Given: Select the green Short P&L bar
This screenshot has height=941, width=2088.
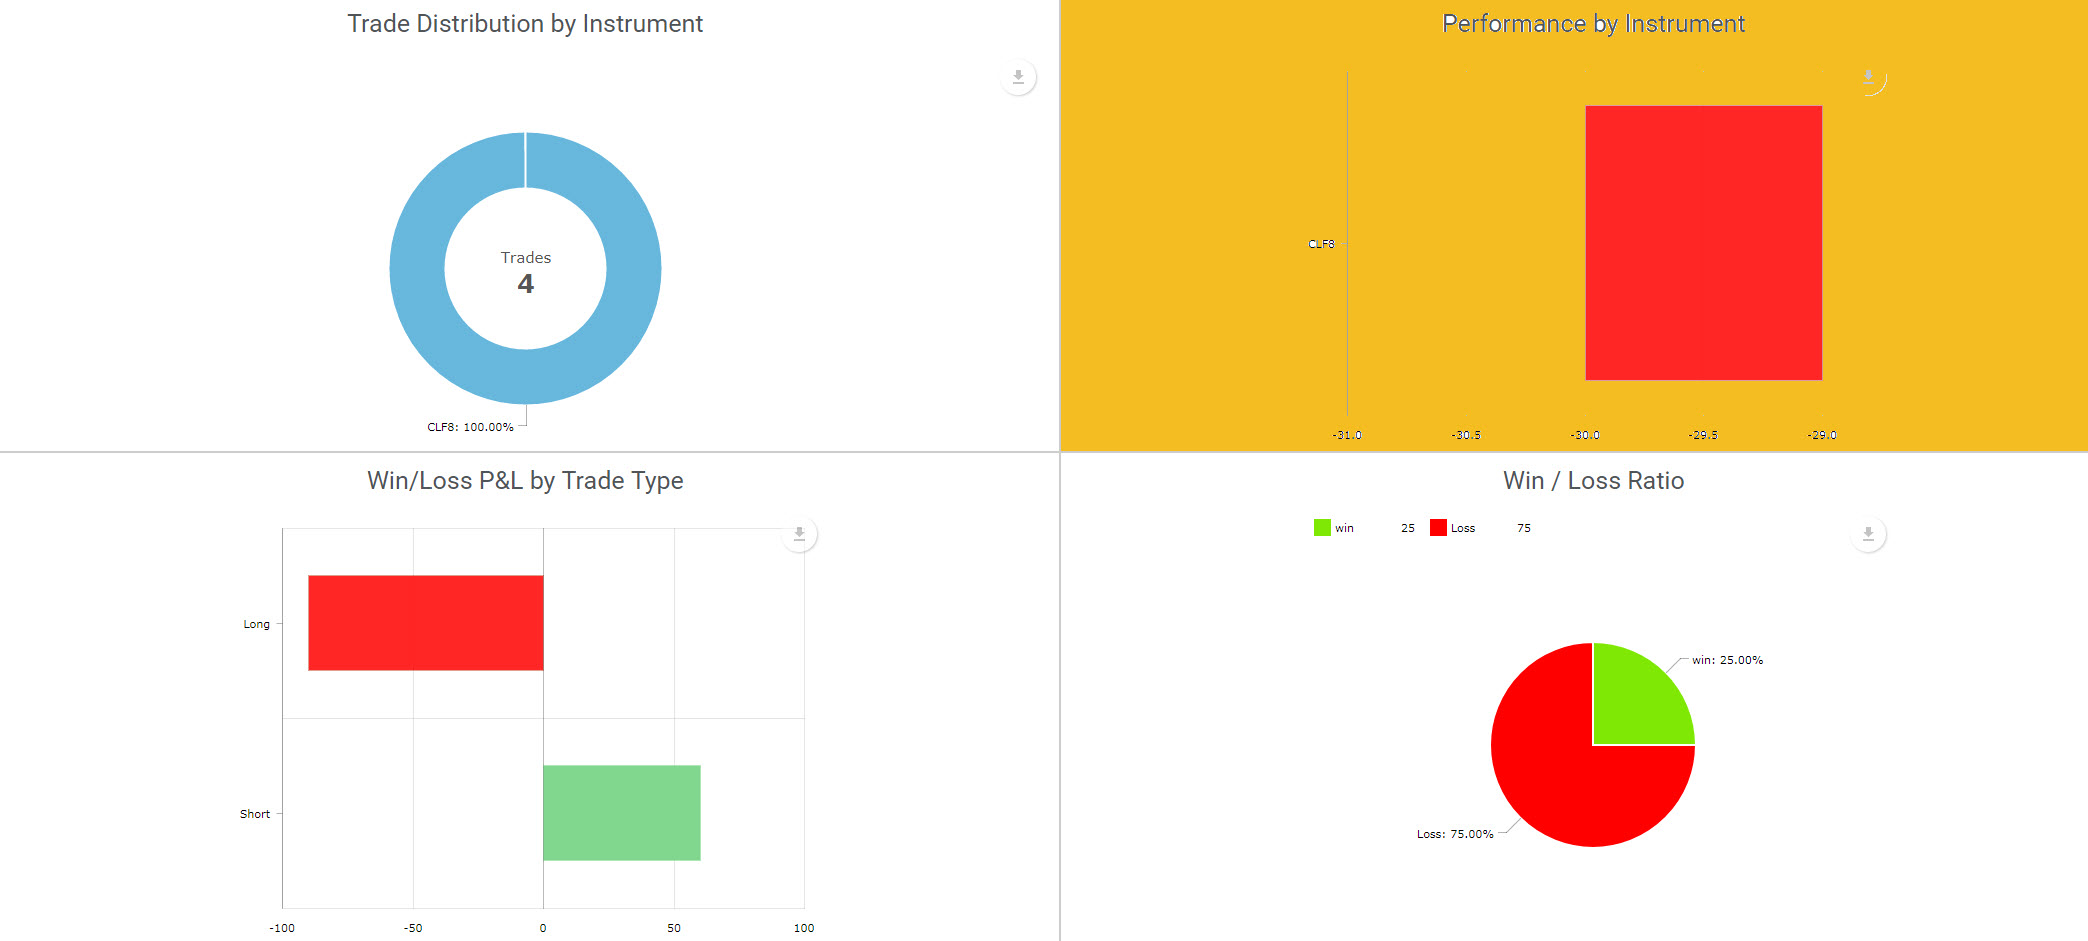Looking at the screenshot, I should click(622, 813).
